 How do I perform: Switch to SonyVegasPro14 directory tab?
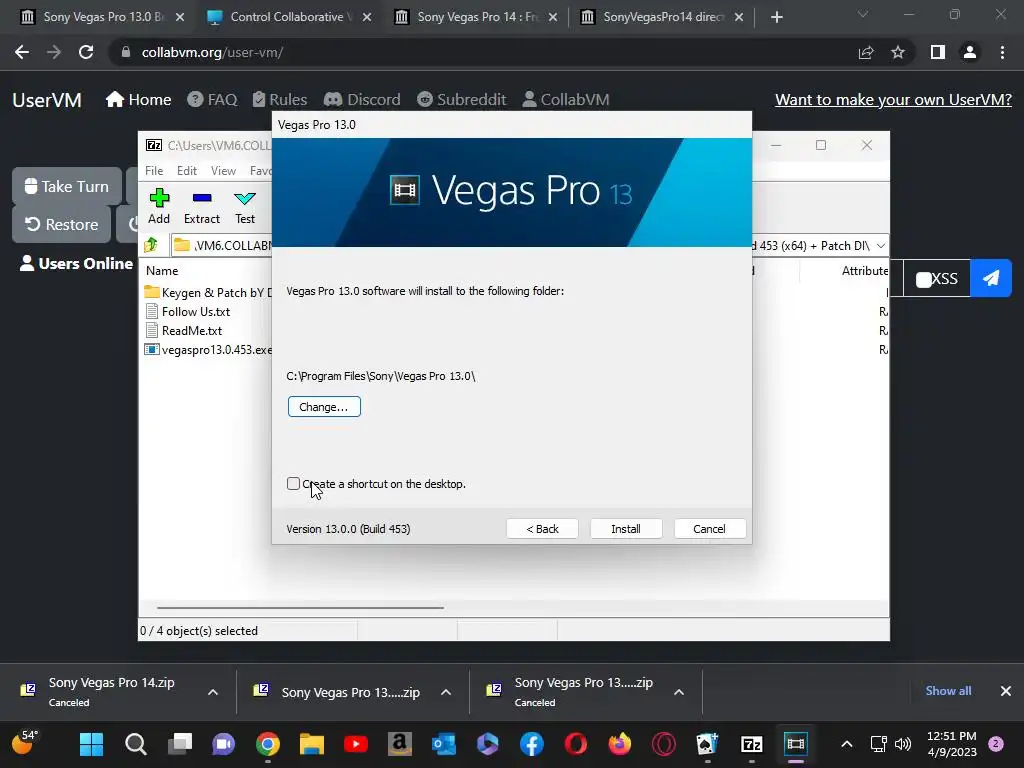tap(664, 17)
